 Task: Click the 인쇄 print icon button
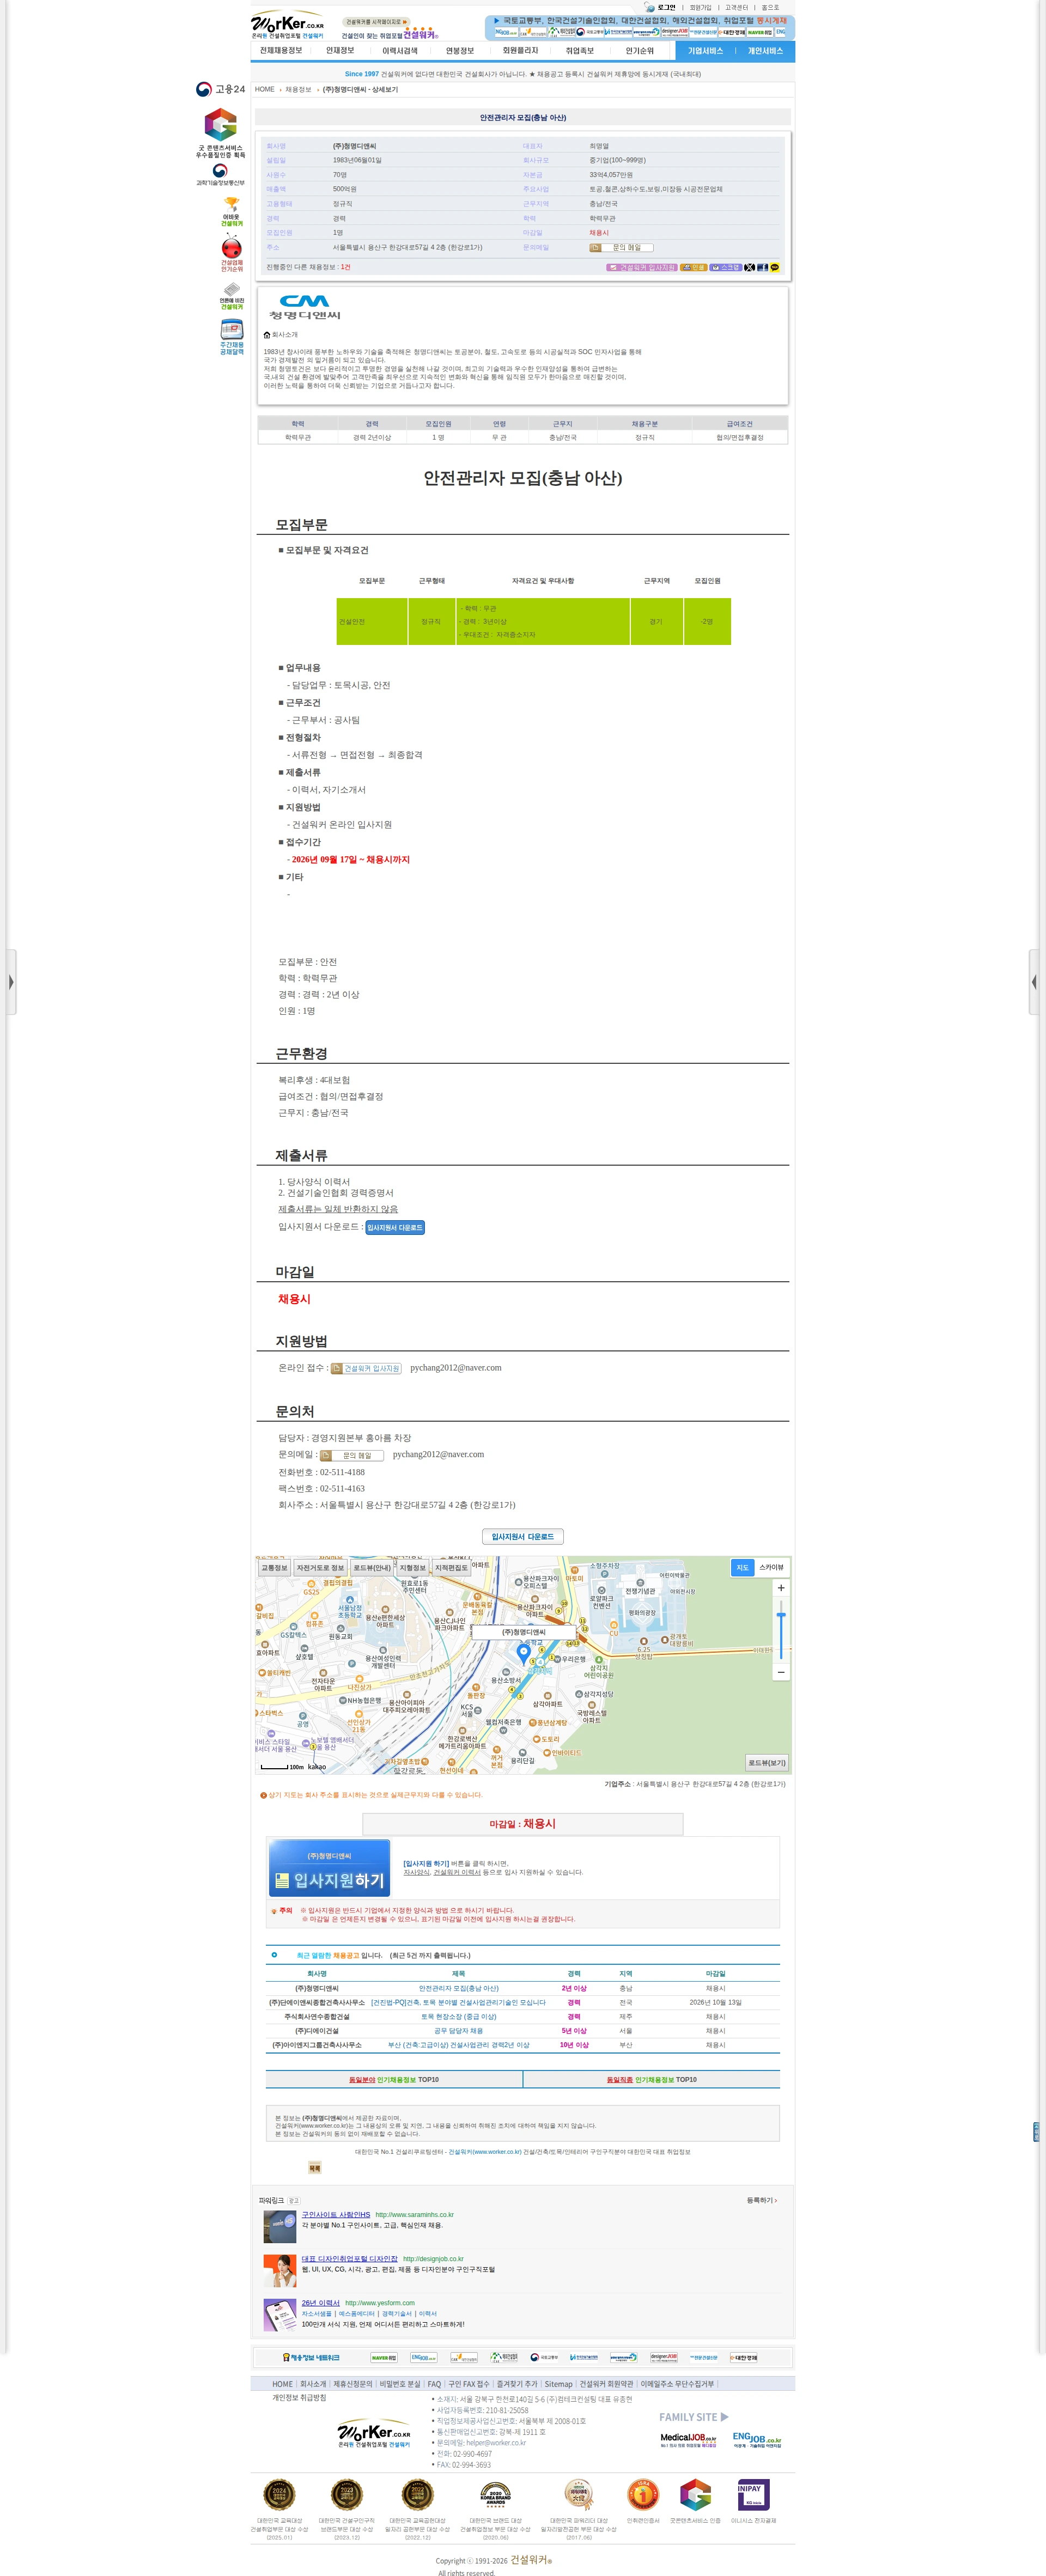pyautogui.click(x=694, y=267)
